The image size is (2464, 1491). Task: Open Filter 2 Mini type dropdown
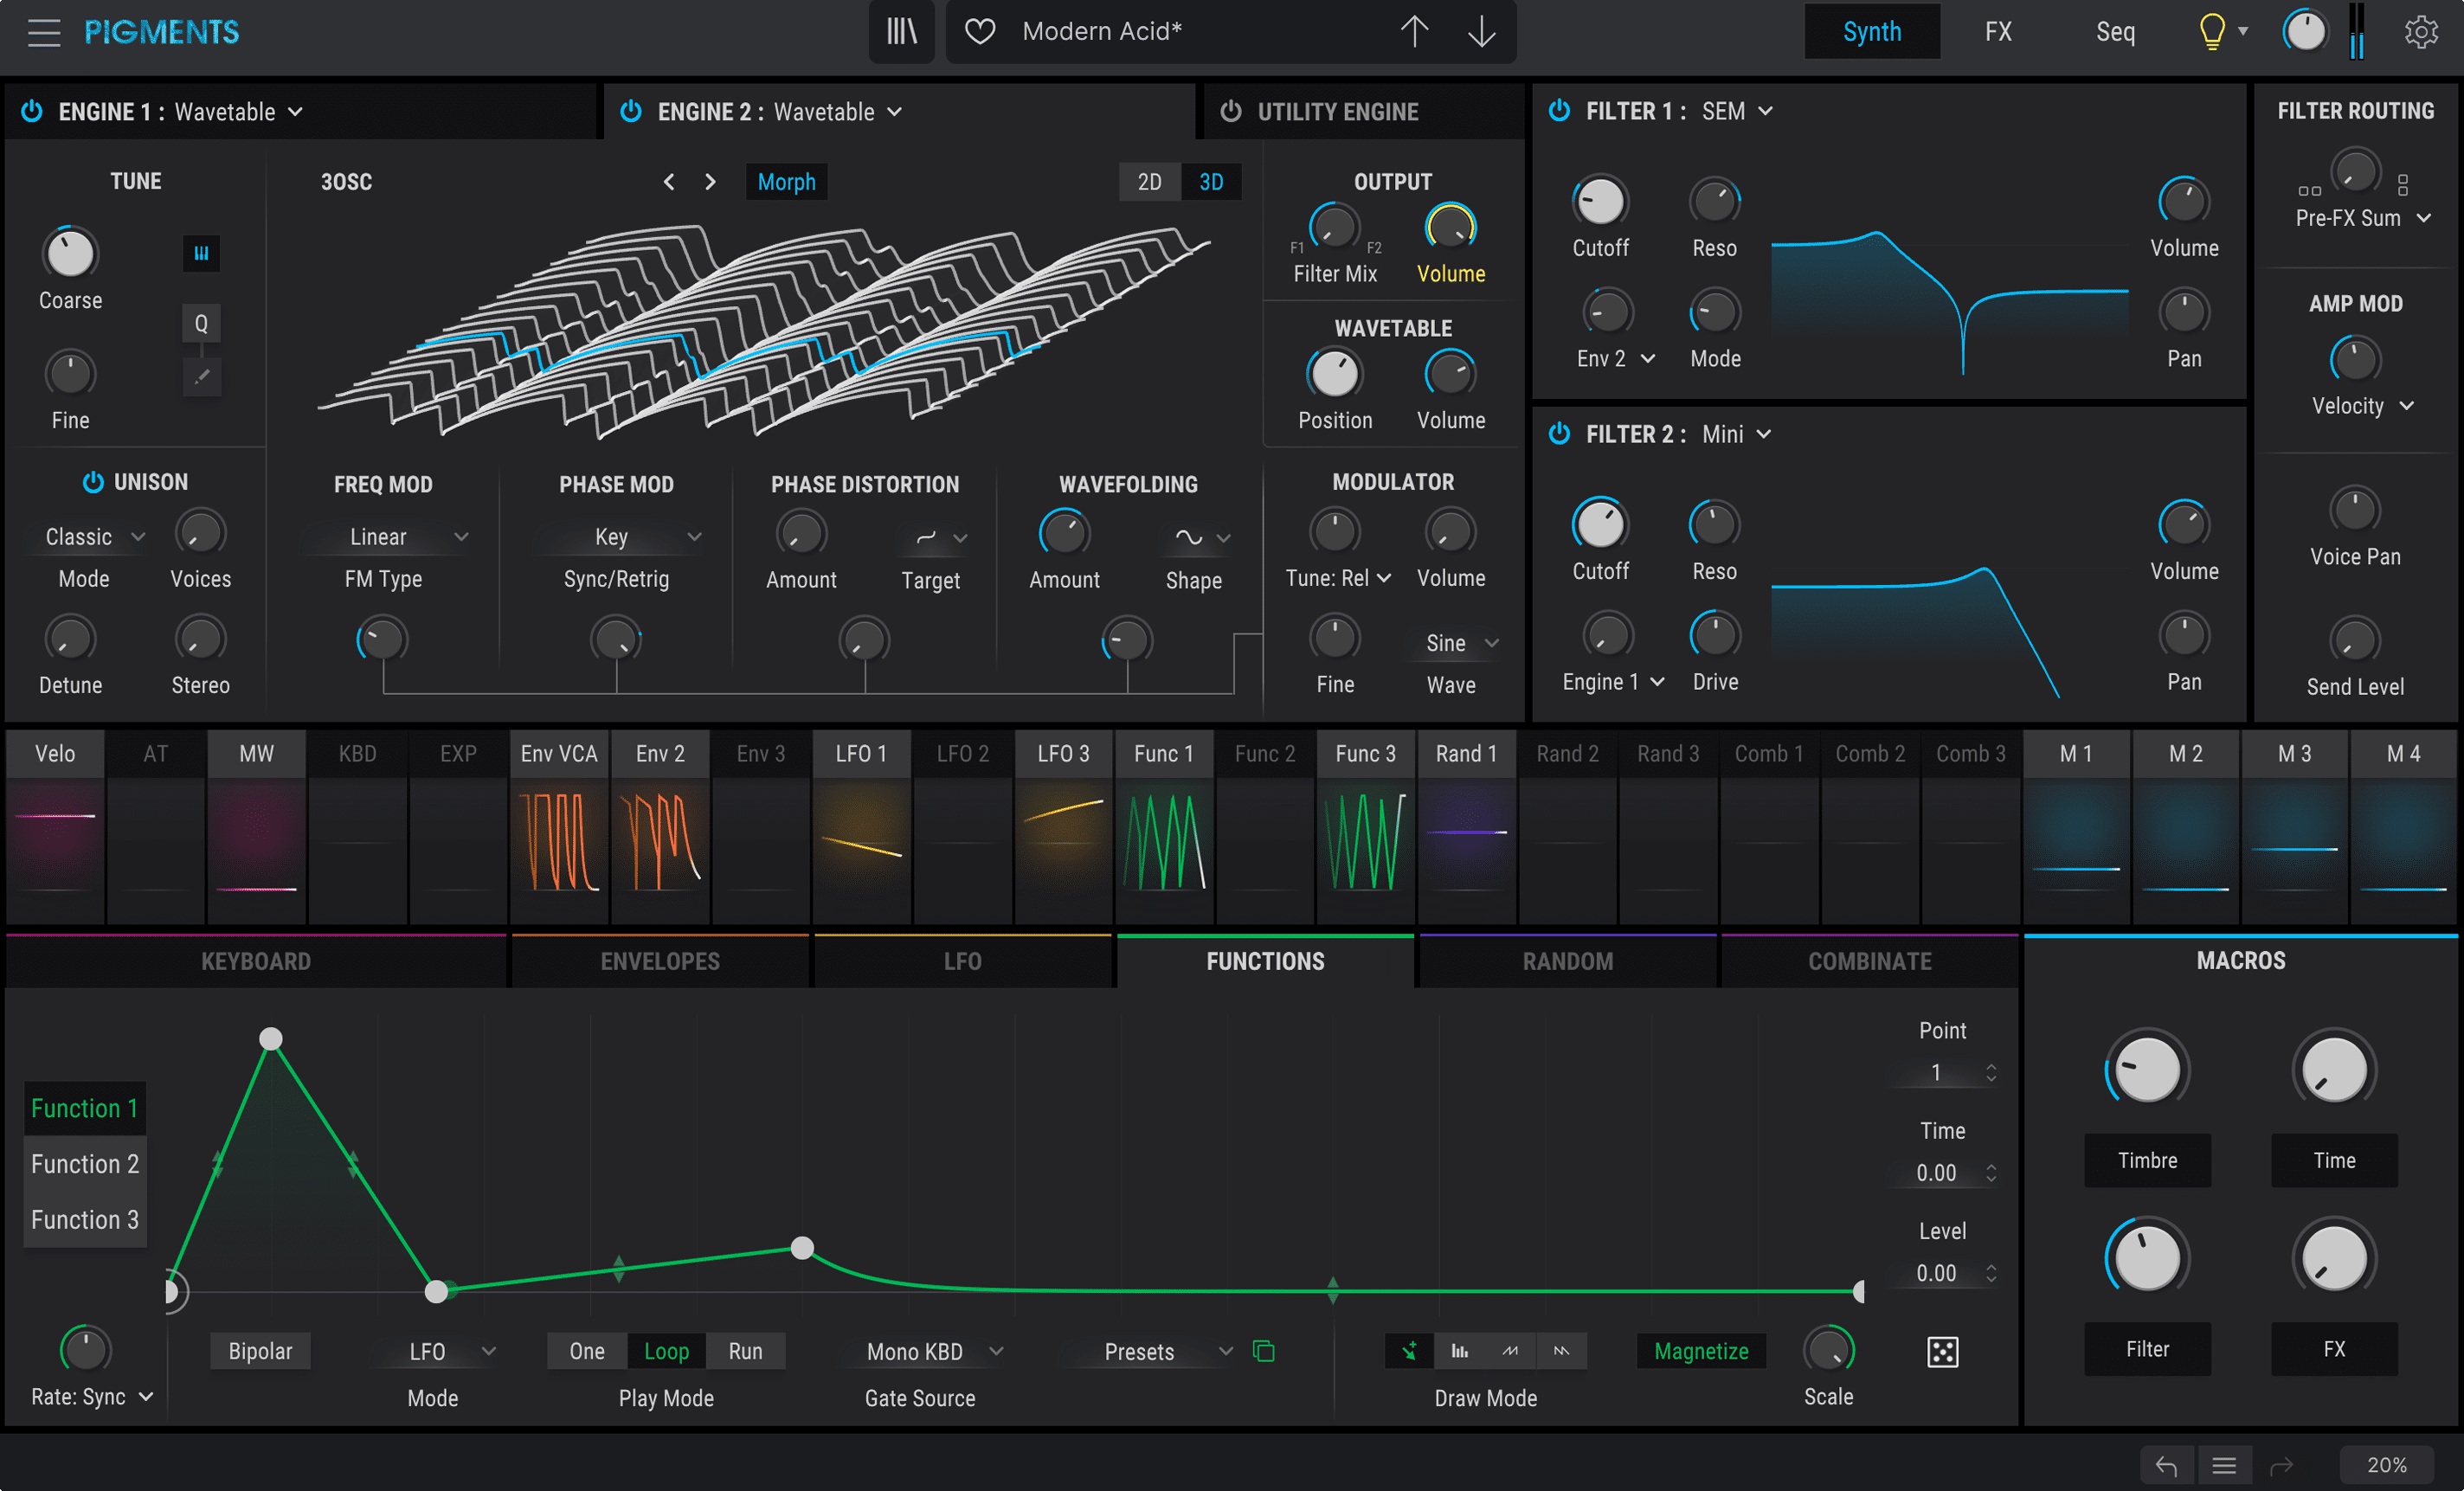click(1736, 434)
